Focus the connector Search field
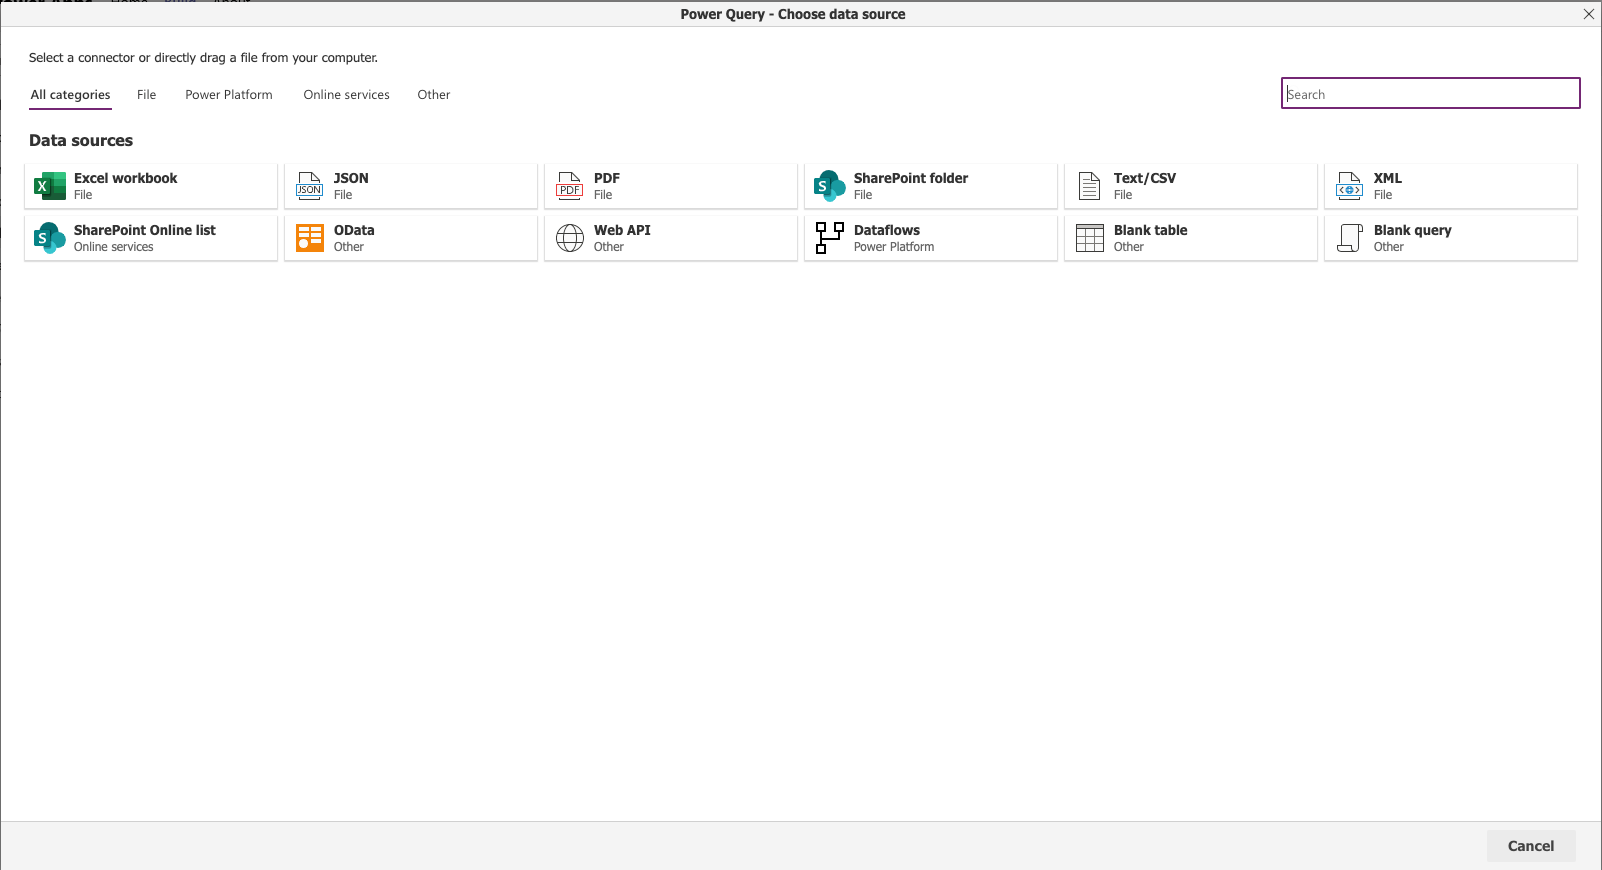1602x870 pixels. [1430, 94]
